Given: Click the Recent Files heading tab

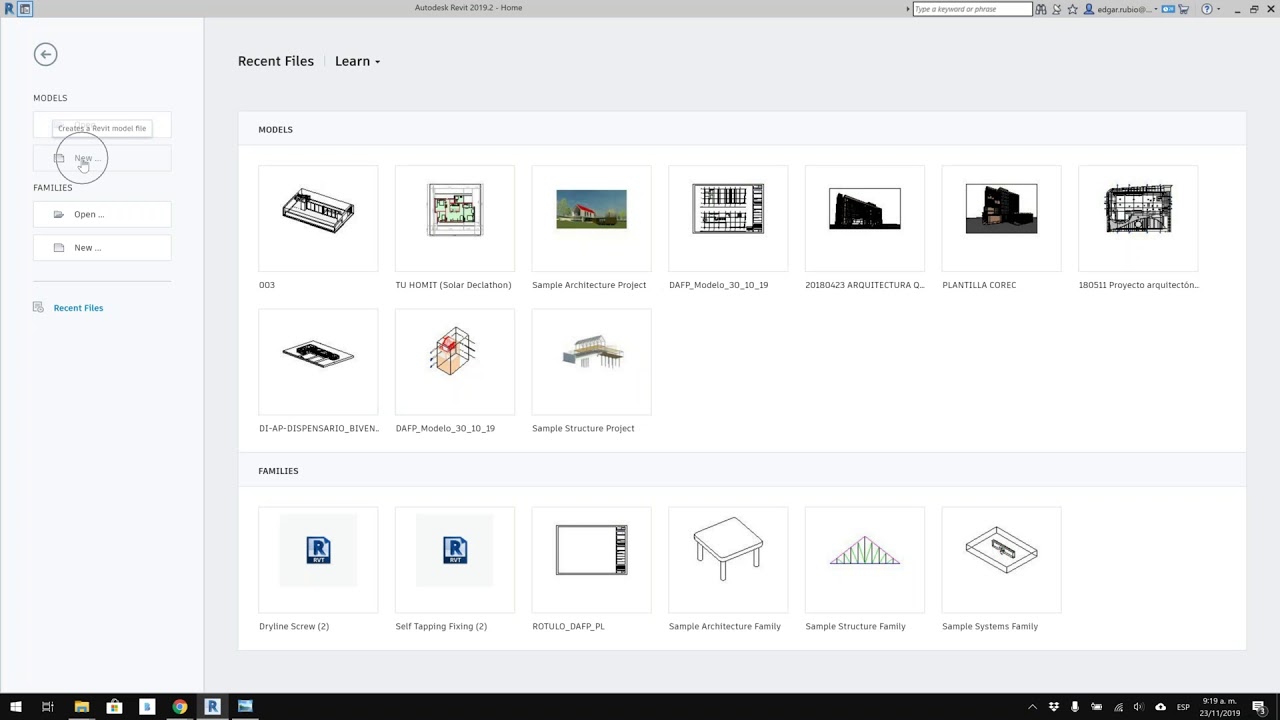Looking at the screenshot, I should pyautogui.click(x=276, y=61).
